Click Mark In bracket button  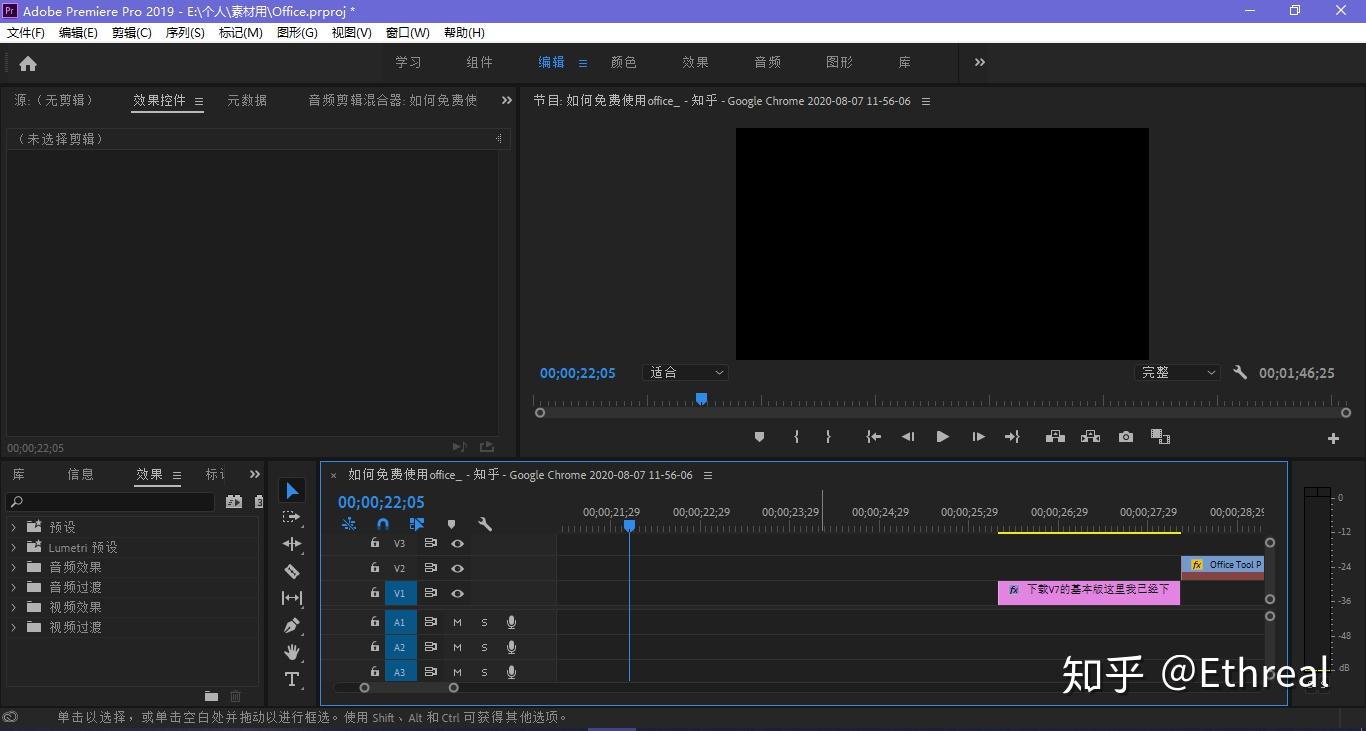[x=796, y=437]
